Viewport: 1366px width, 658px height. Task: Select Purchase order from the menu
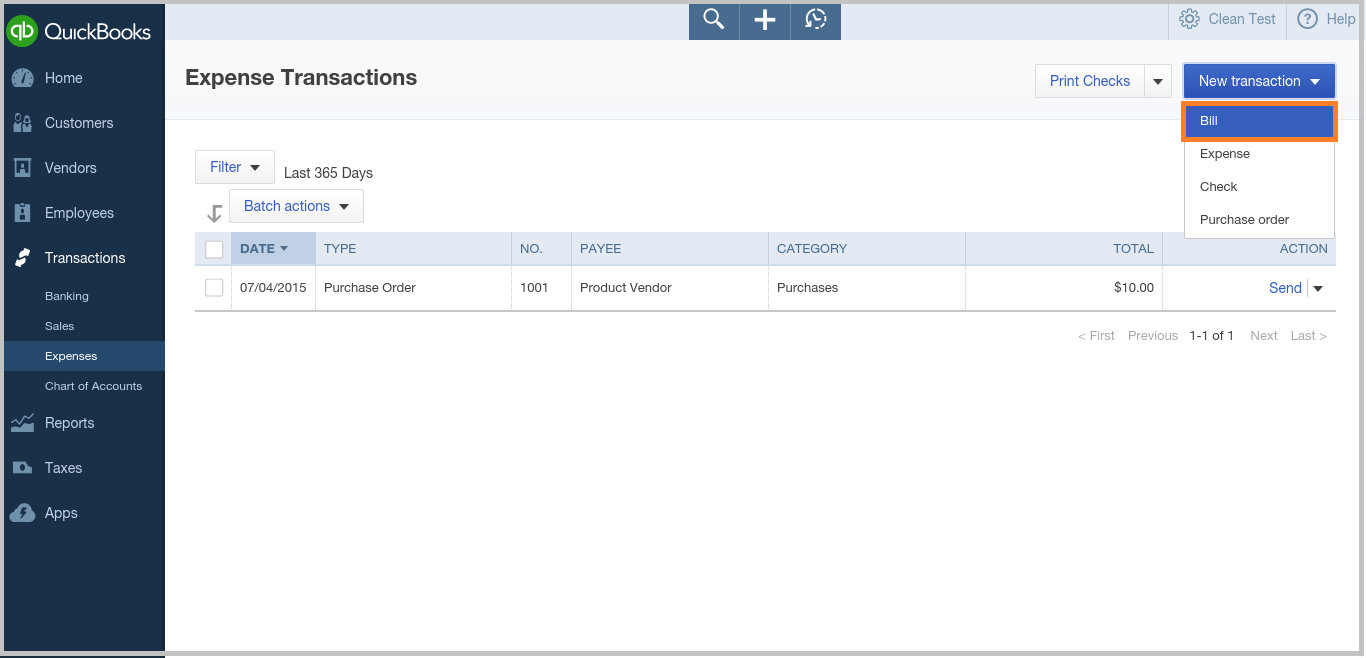[1259, 220]
